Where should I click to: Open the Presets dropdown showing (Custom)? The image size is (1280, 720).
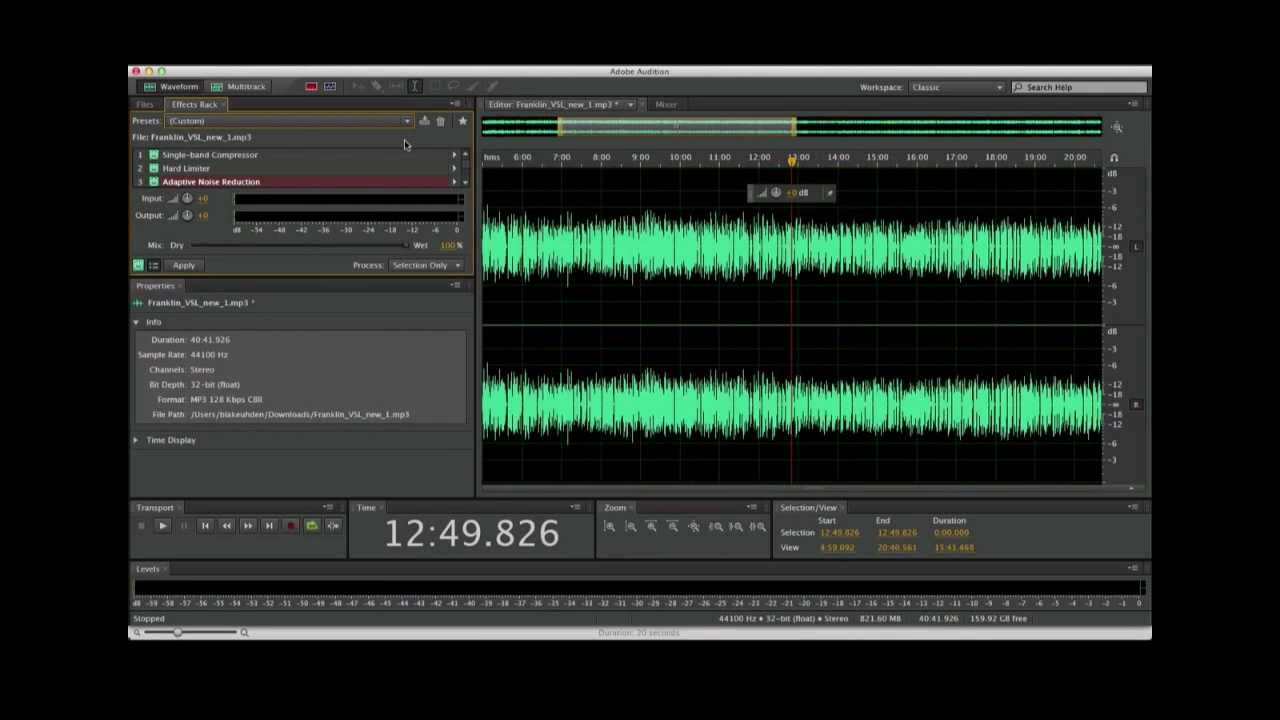(x=289, y=121)
